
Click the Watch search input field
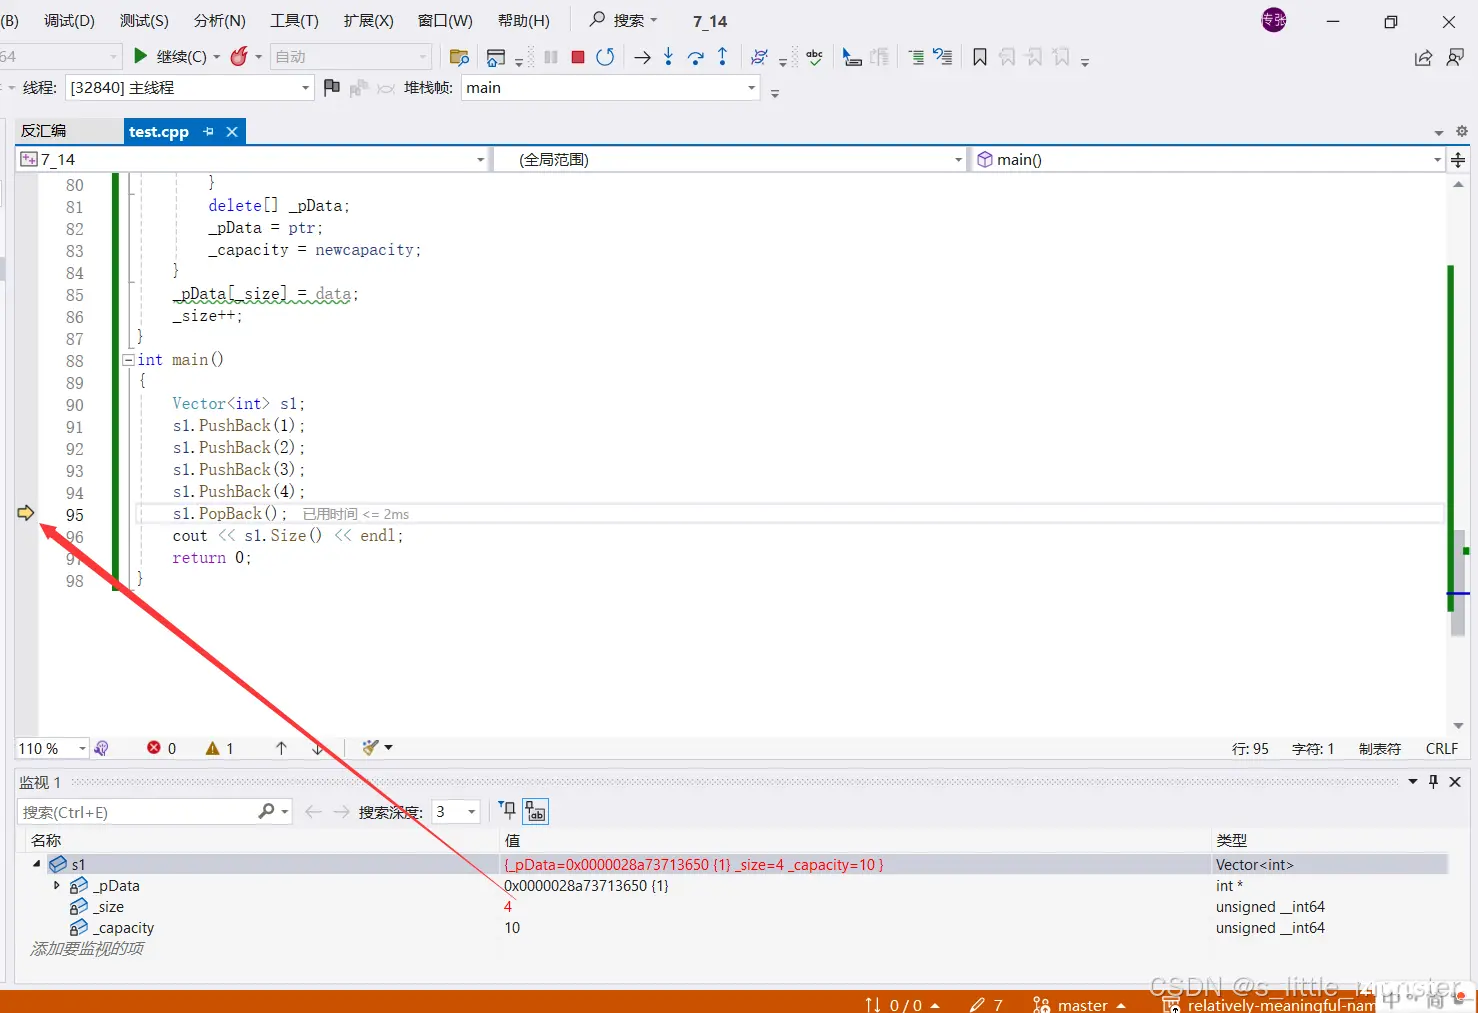click(x=138, y=812)
